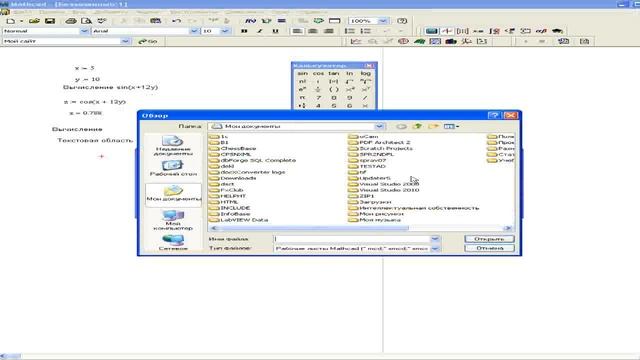Select the Visual Studio 2010 folder
This screenshot has height=360, width=640.
tap(384, 190)
